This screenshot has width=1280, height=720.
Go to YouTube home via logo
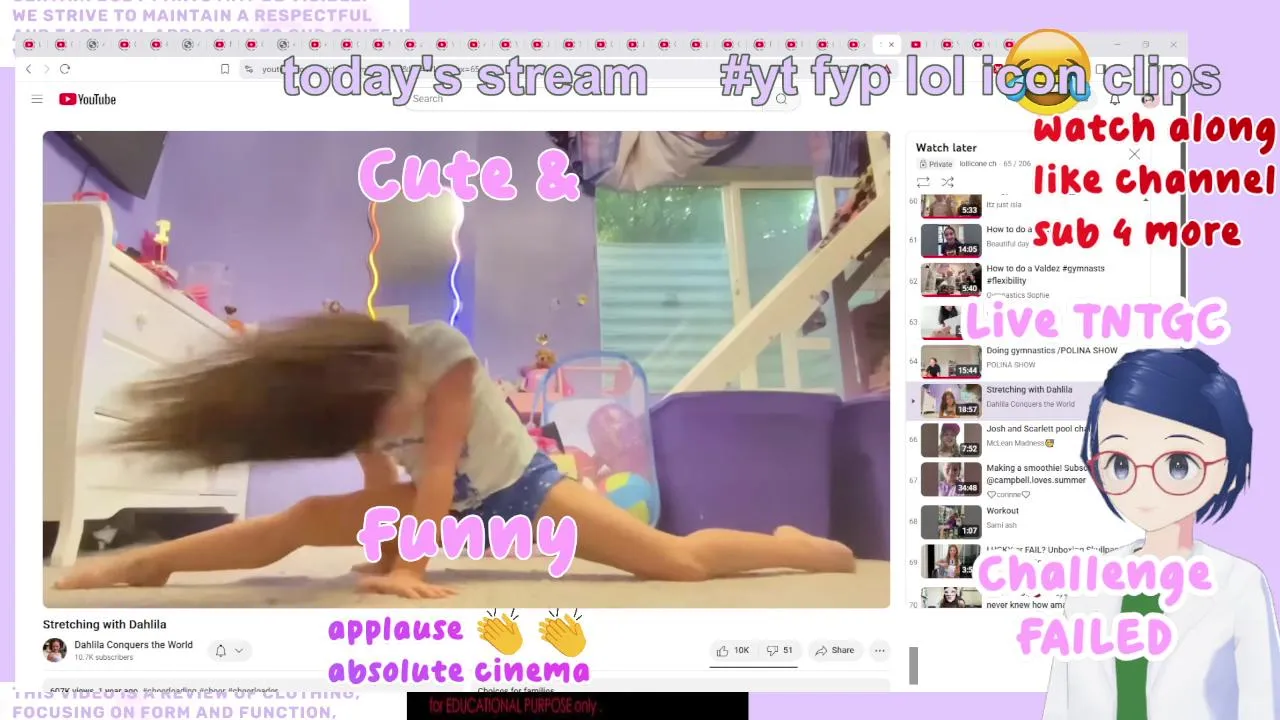pos(88,99)
